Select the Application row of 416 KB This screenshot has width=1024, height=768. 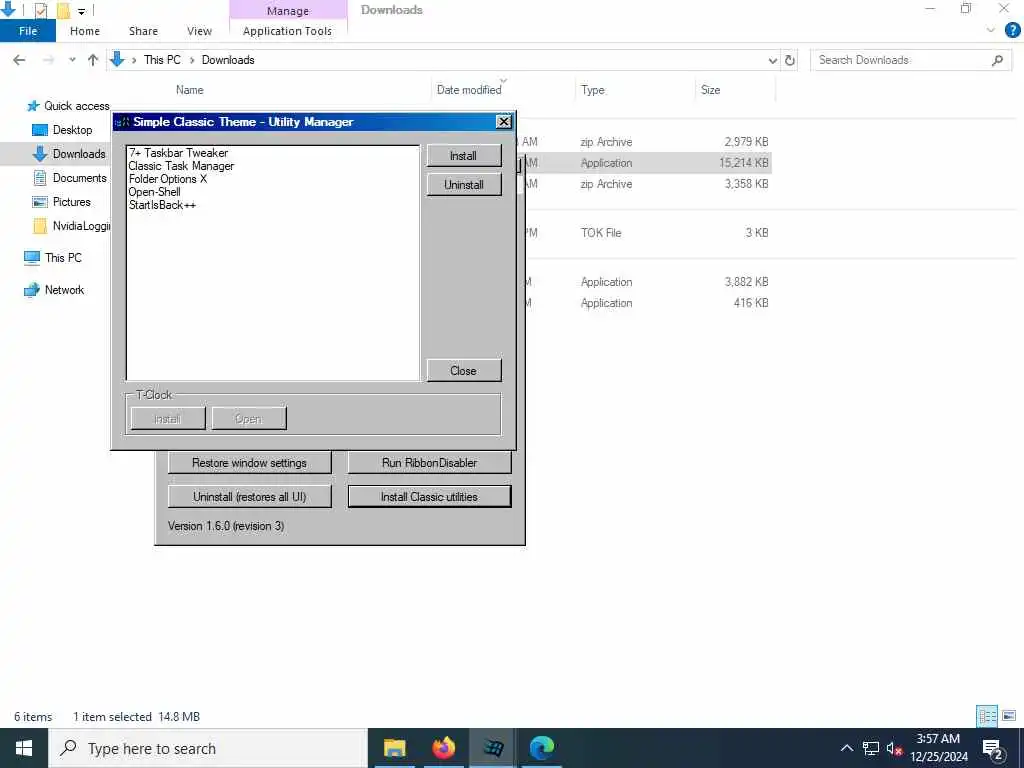(x=647, y=303)
